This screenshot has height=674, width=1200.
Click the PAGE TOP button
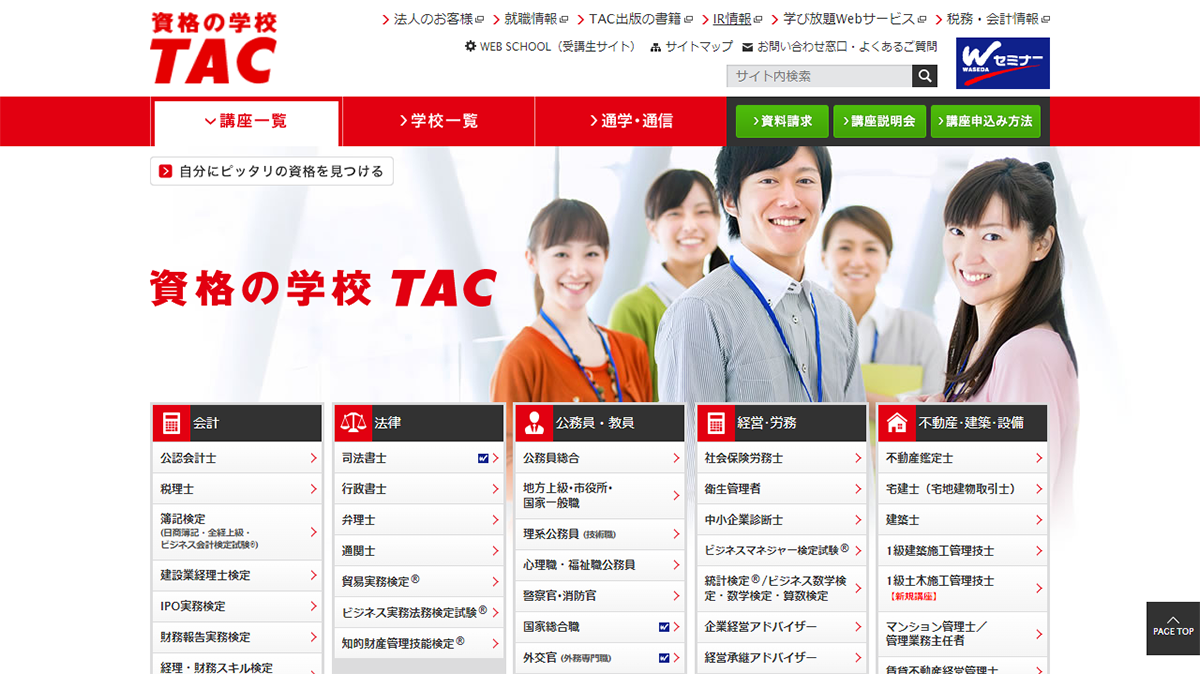[1172, 628]
